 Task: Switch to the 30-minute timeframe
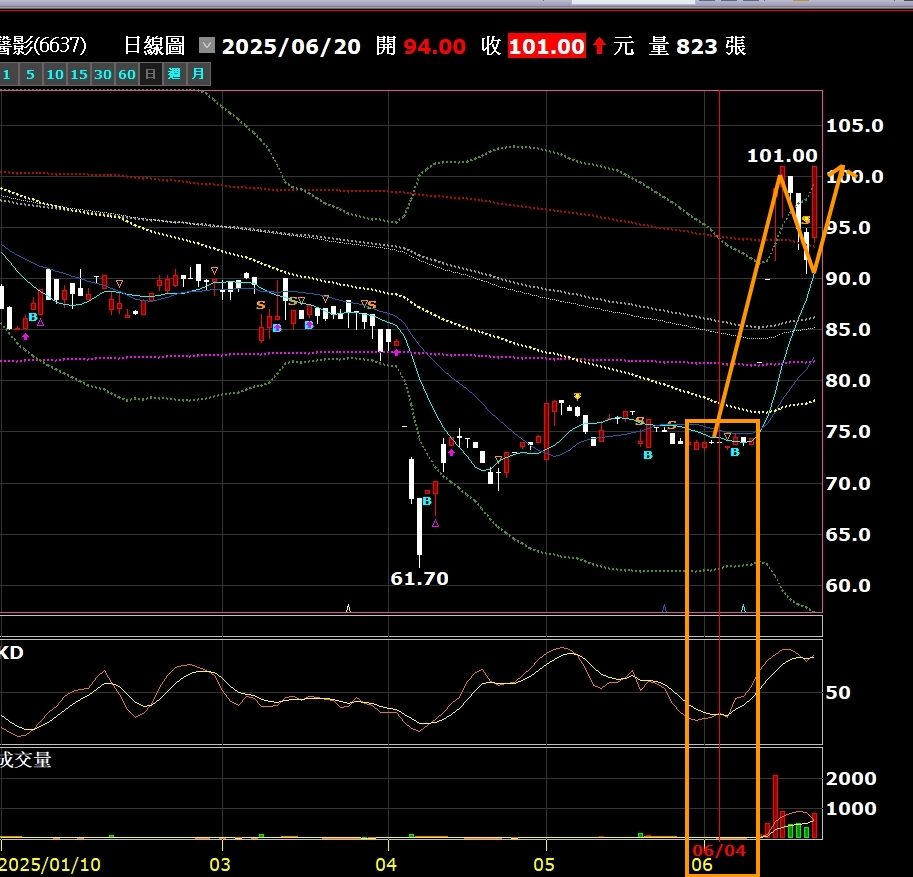pyautogui.click(x=102, y=75)
